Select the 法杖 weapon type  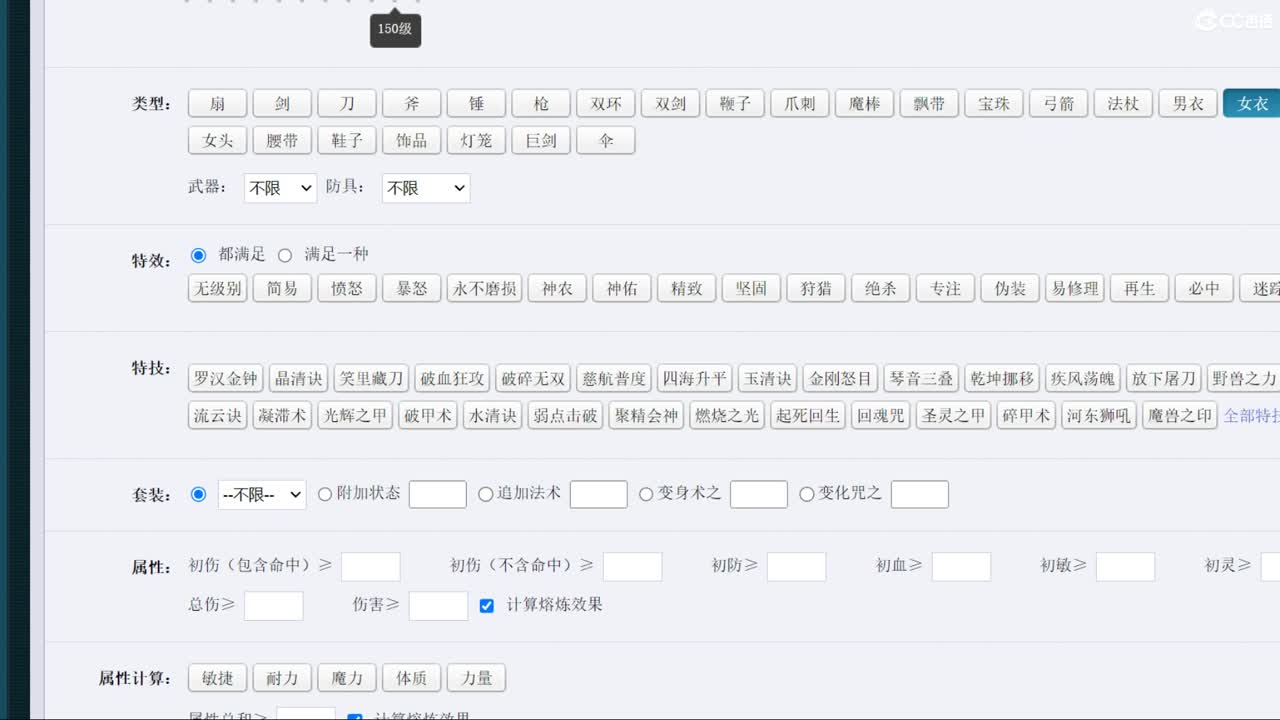pyautogui.click(x=1123, y=103)
